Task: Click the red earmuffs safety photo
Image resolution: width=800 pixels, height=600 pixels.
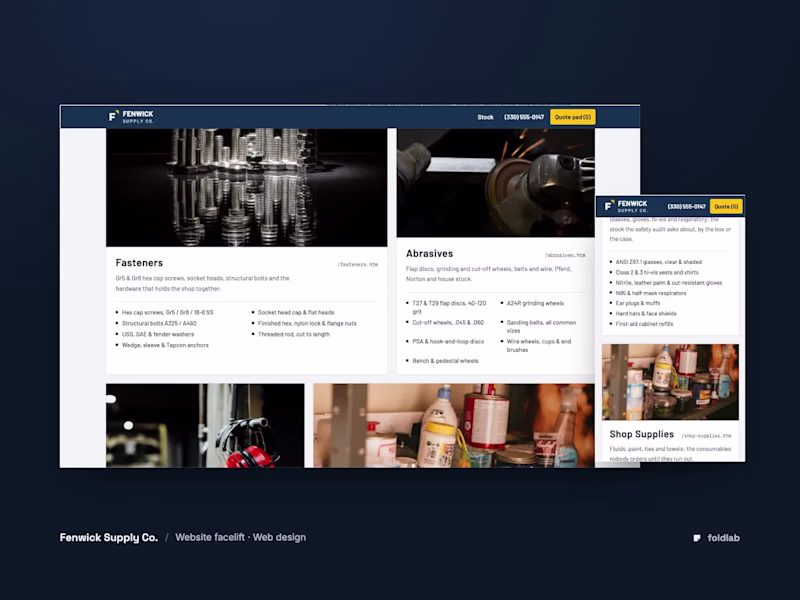Action: click(205, 426)
